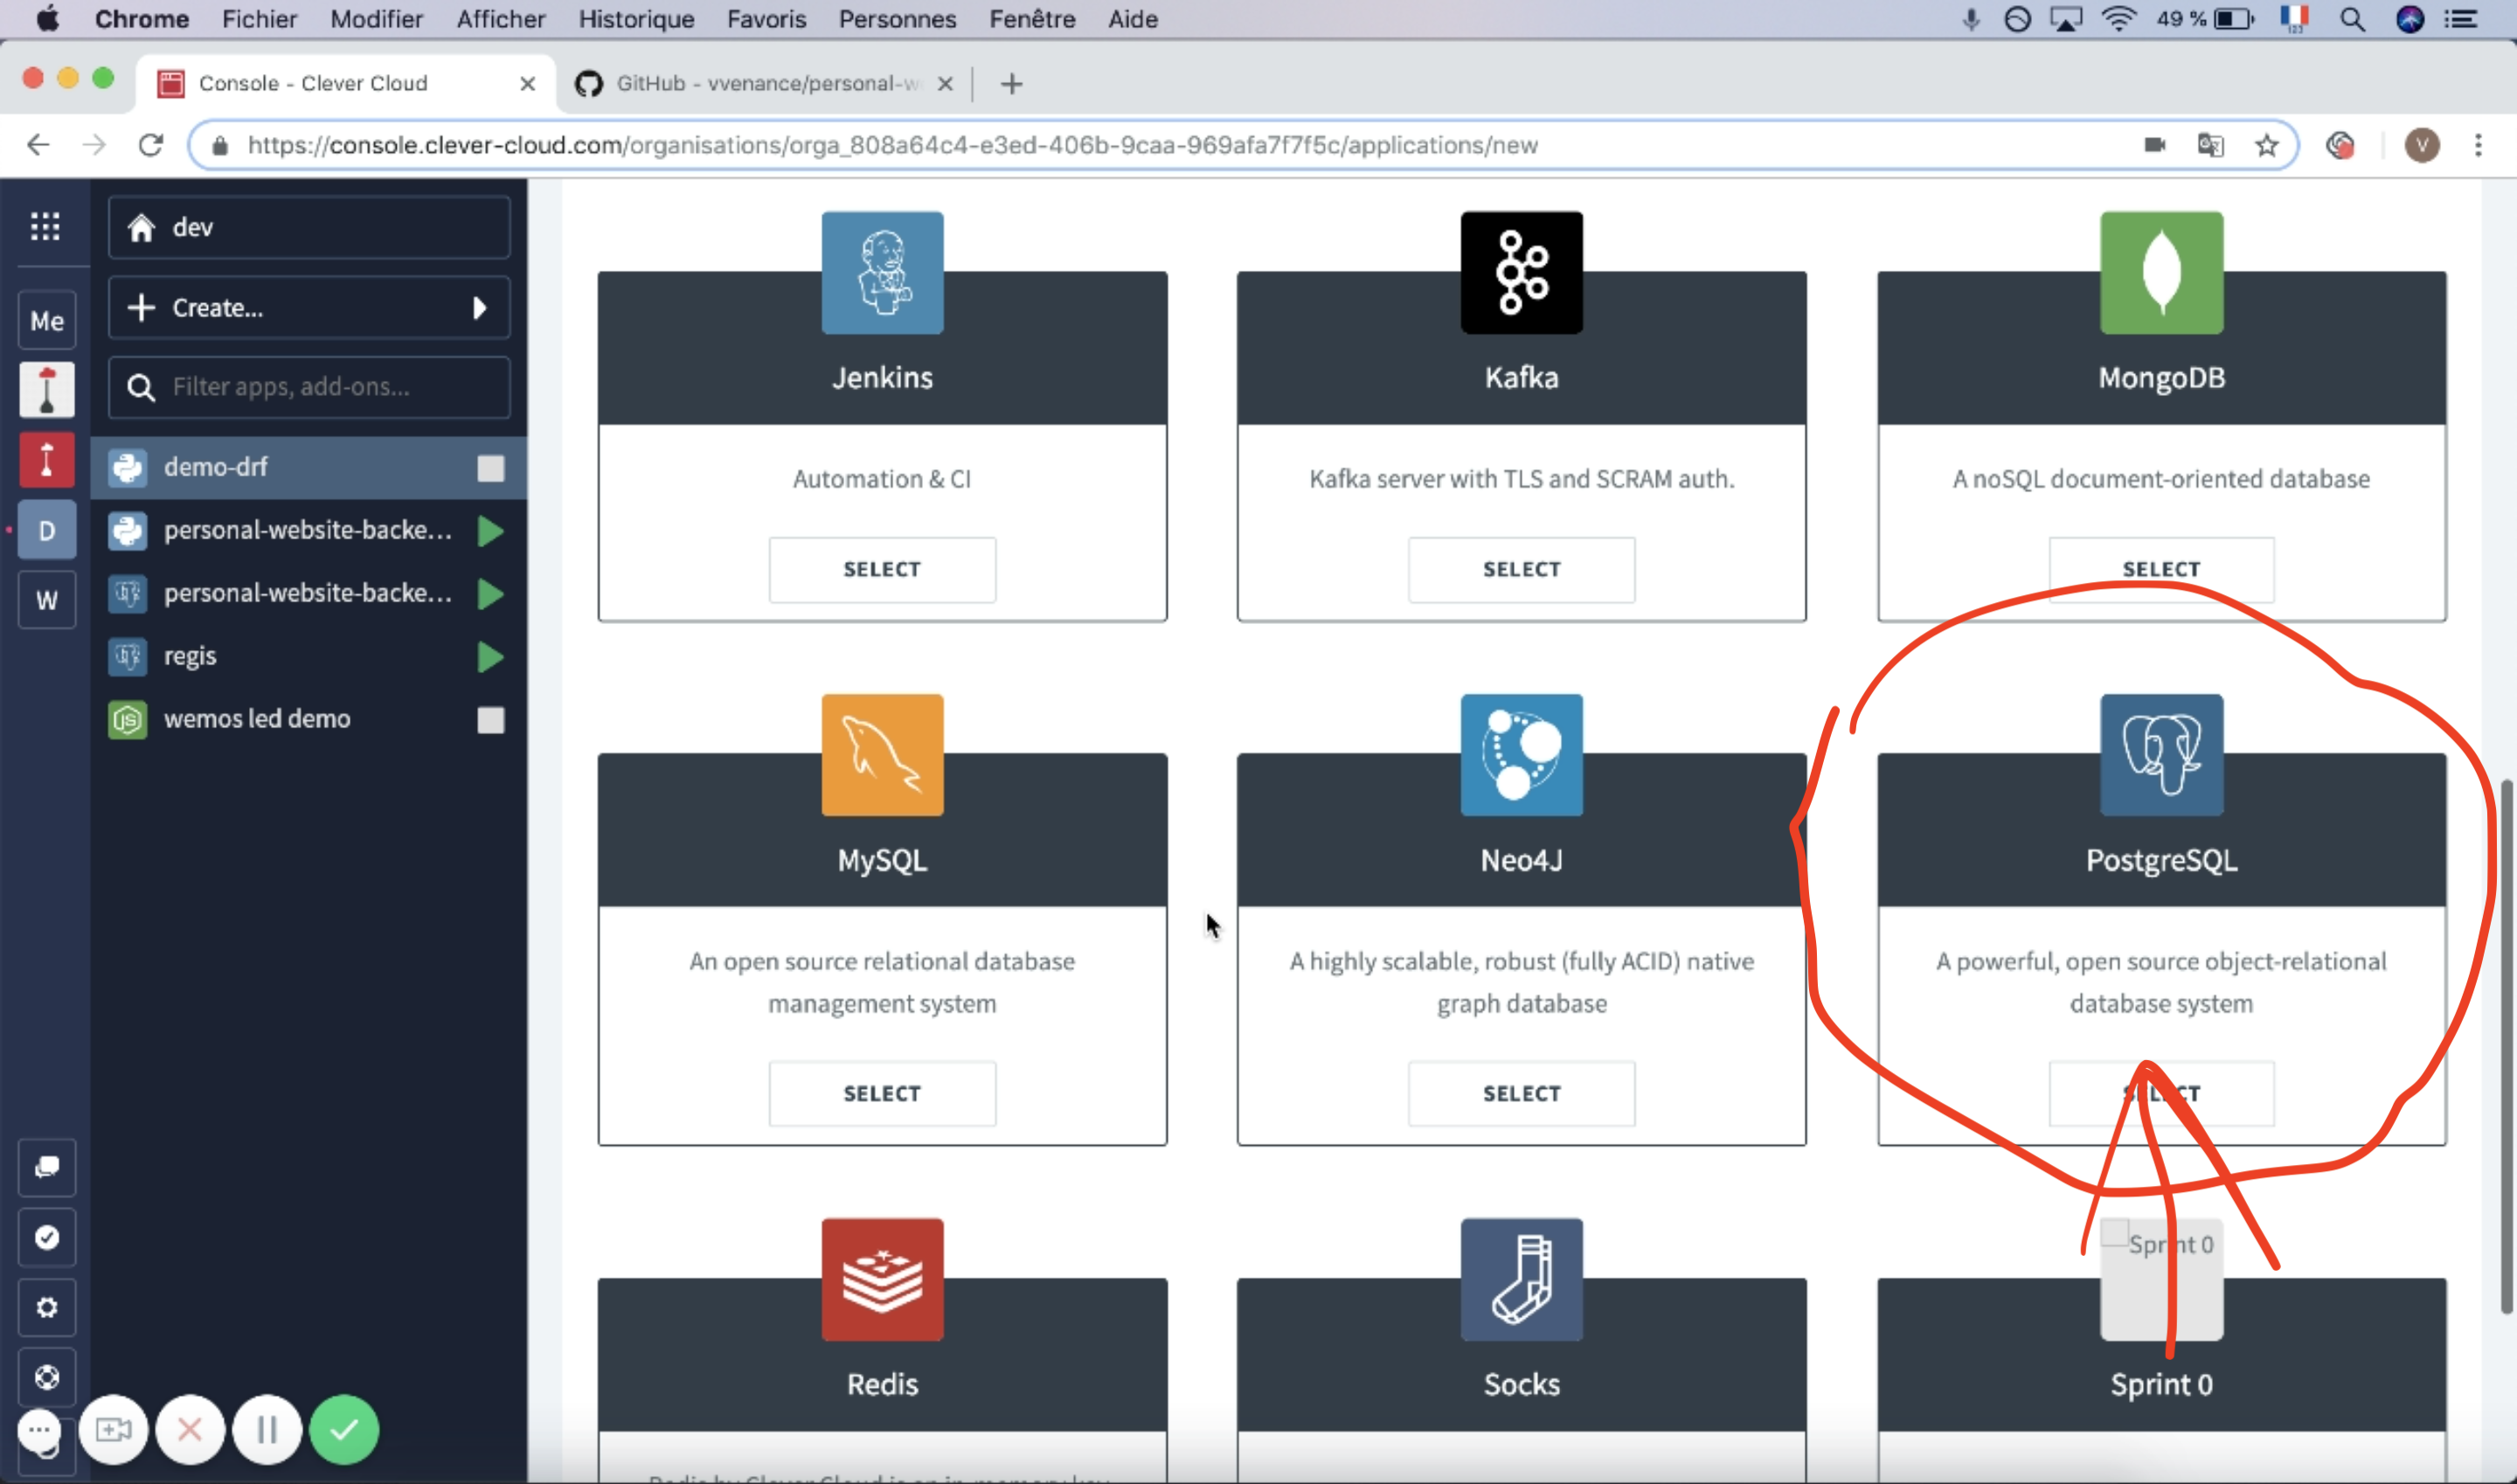Click the Jenkins logo tile

[x=882, y=272]
